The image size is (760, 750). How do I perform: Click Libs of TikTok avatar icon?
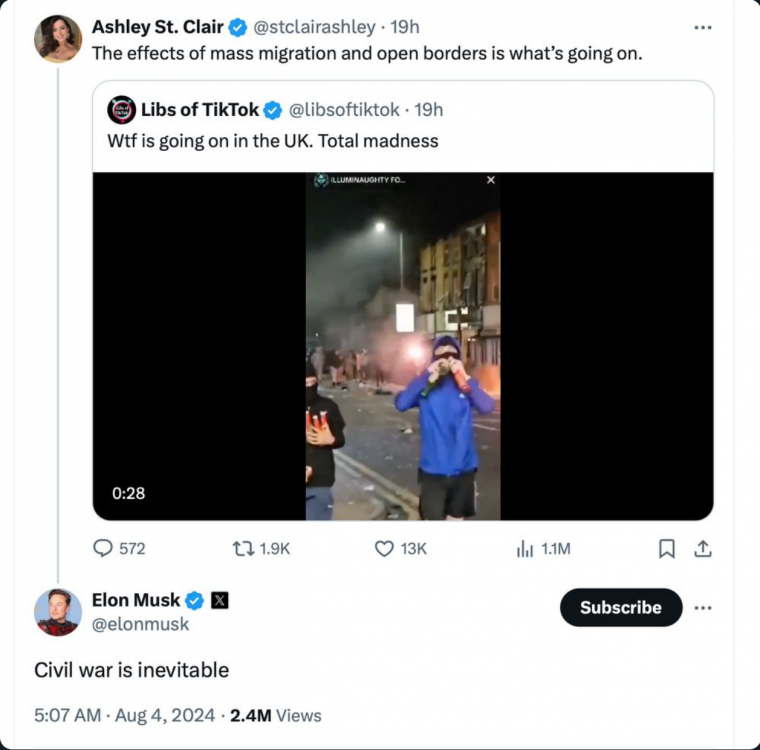coord(121,110)
